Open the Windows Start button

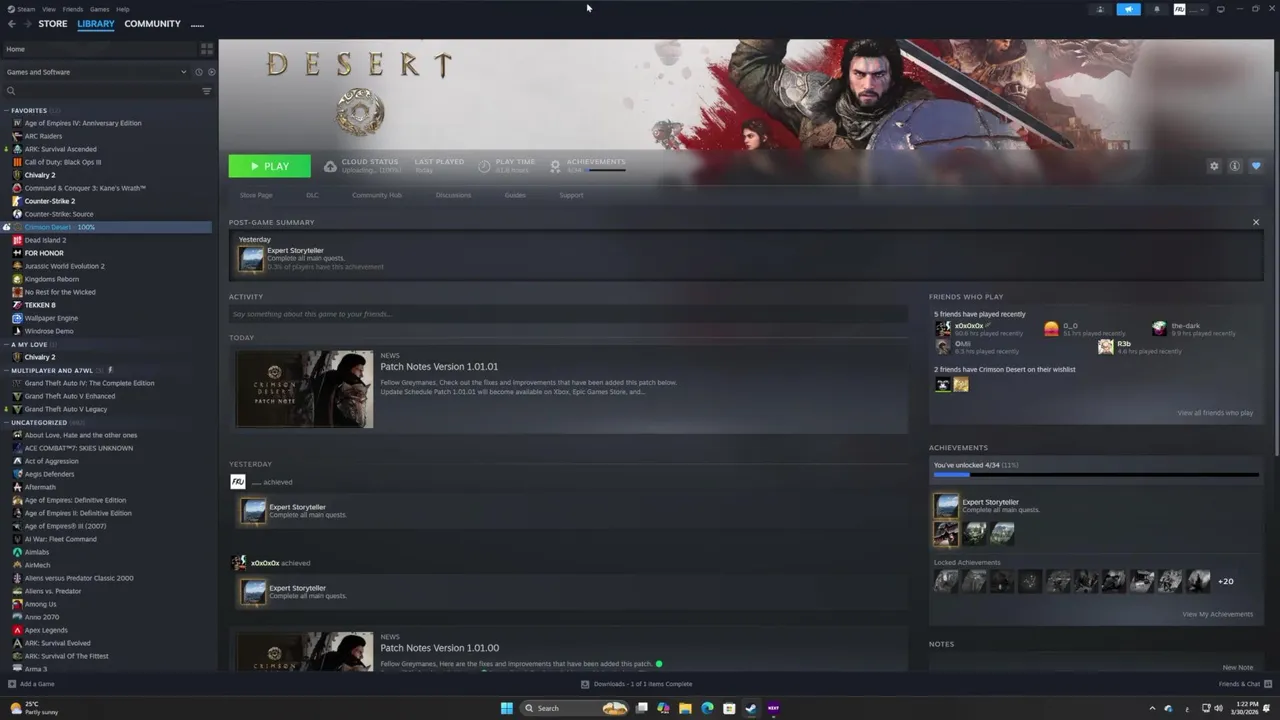(507, 708)
